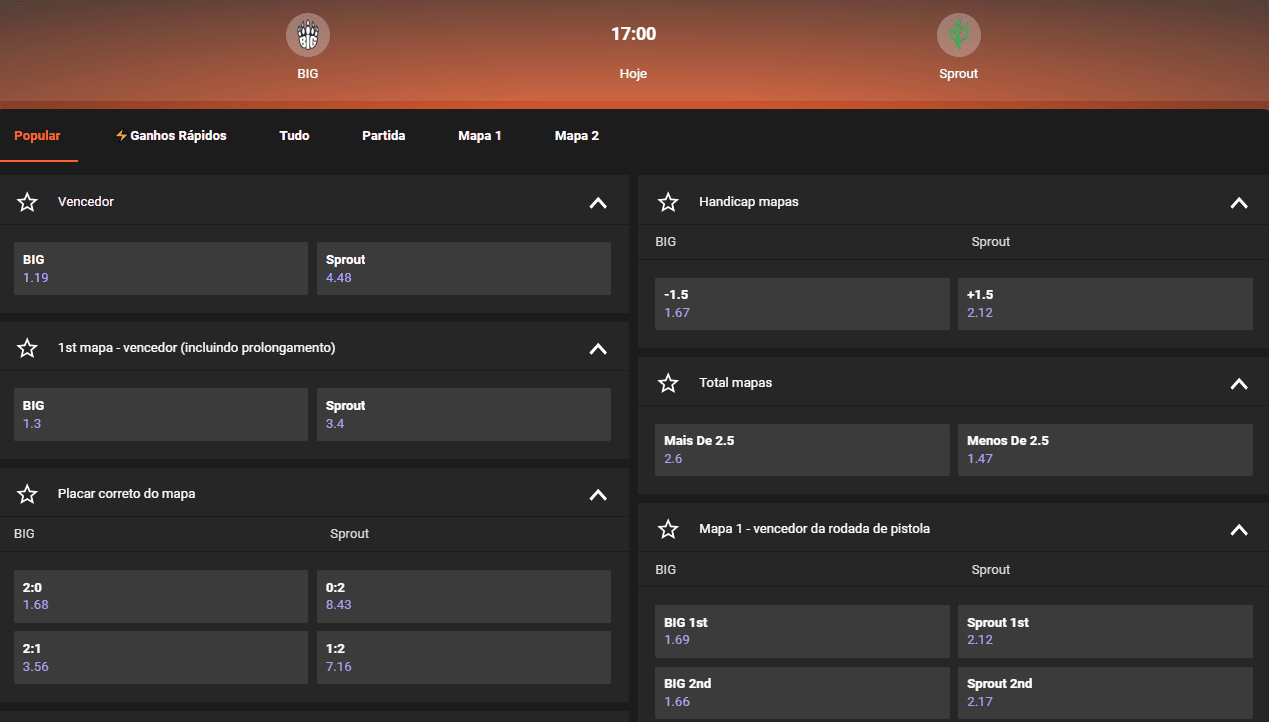Click the Hoje date label
Image resolution: width=1269 pixels, height=722 pixels.
coord(633,74)
